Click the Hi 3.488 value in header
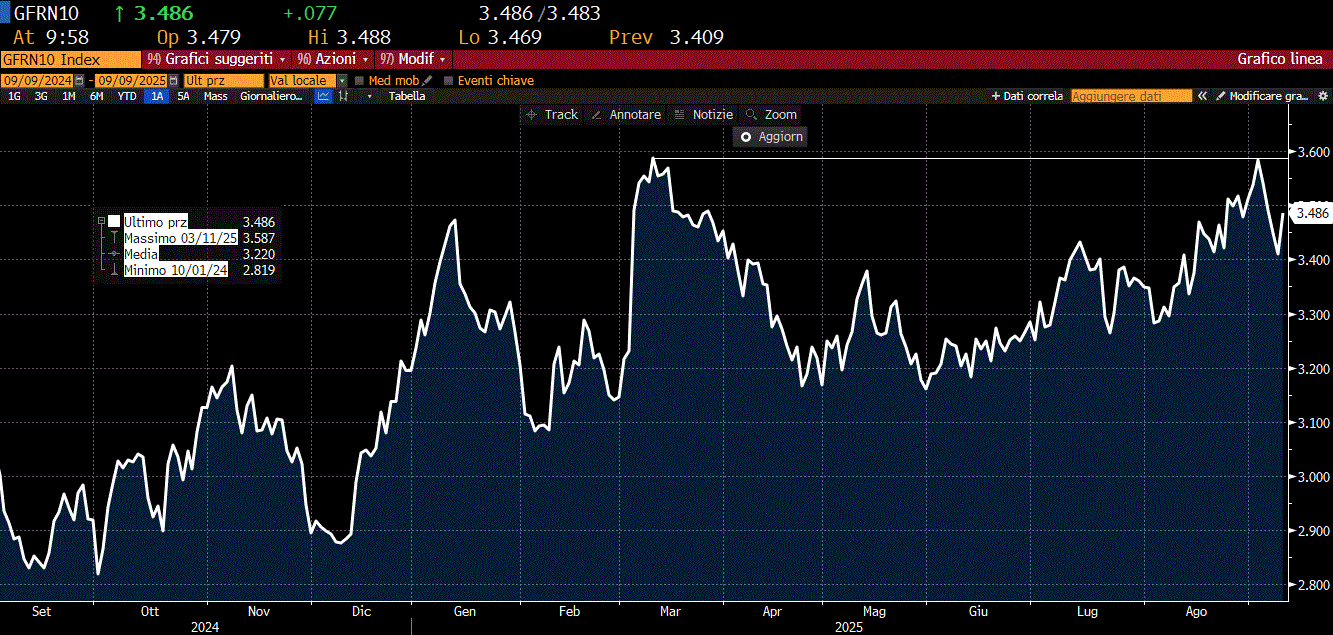The width and height of the screenshot is (1333, 635). [349, 37]
